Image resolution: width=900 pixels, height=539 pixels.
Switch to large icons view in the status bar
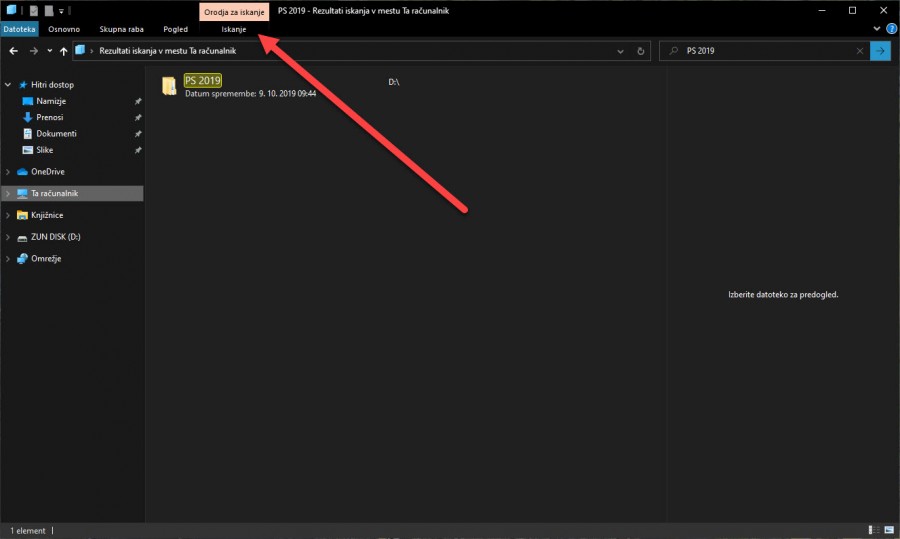pyautogui.click(x=889, y=529)
